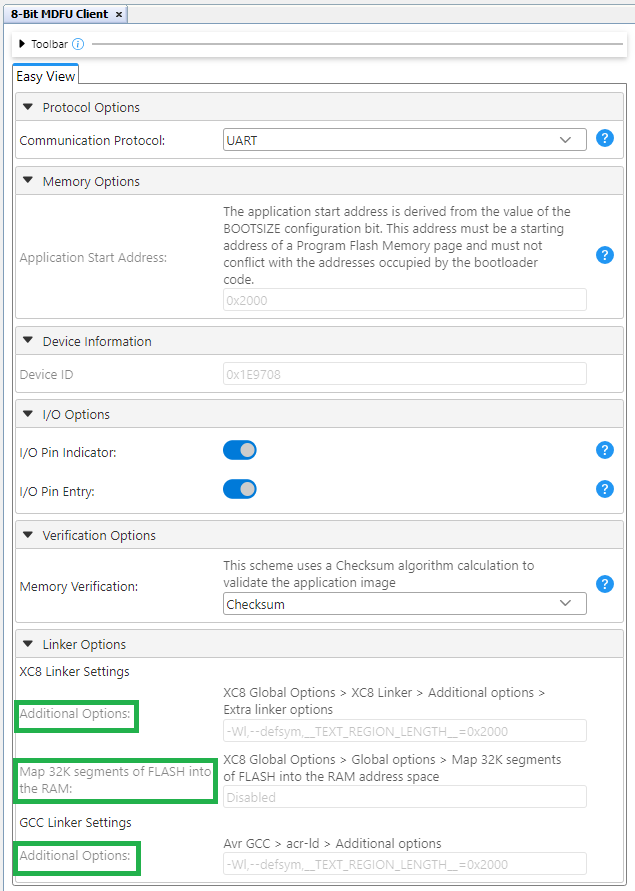Click help icon for I/O Pin Indicator
The image size is (635, 891).
(604, 451)
